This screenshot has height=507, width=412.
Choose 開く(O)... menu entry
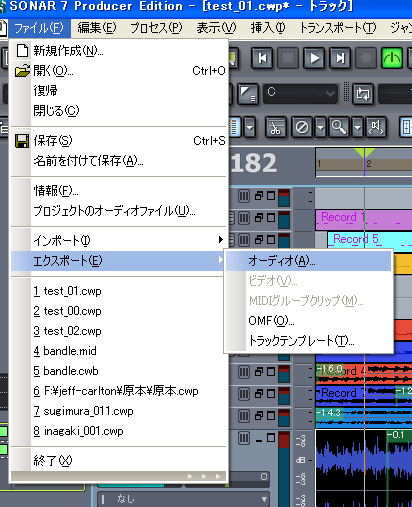(x=119, y=71)
